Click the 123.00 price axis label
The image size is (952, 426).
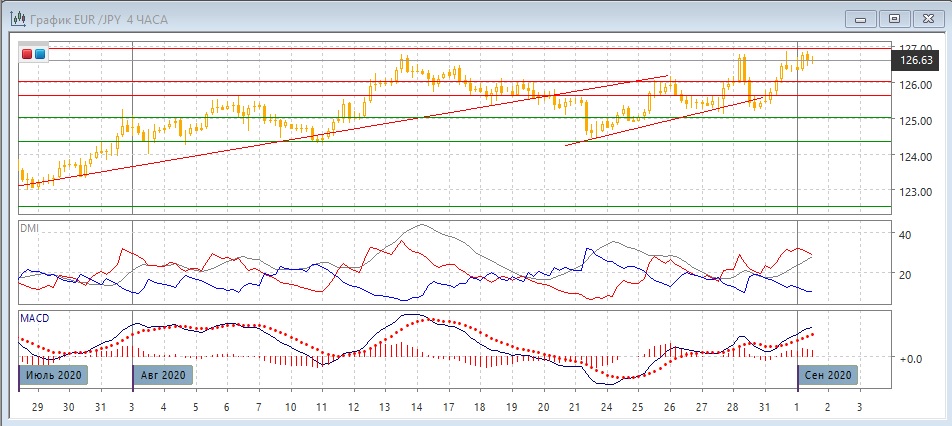point(916,193)
